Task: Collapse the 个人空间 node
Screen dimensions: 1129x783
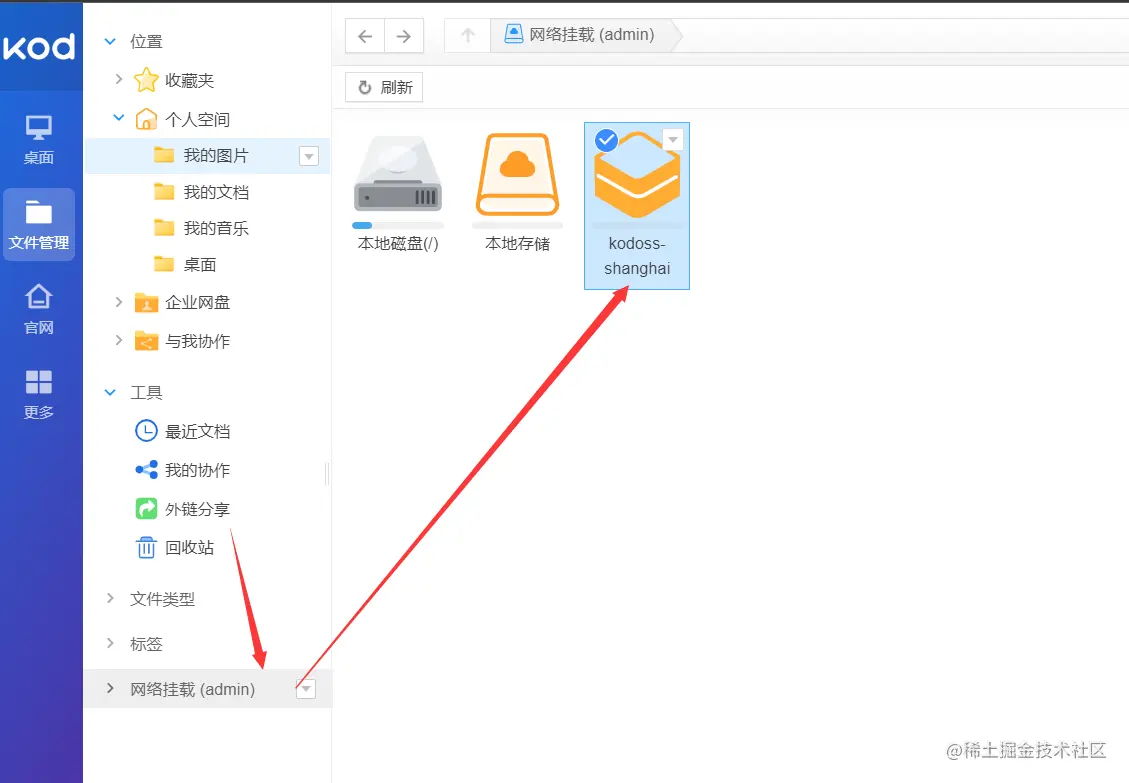Action: pos(119,117)
